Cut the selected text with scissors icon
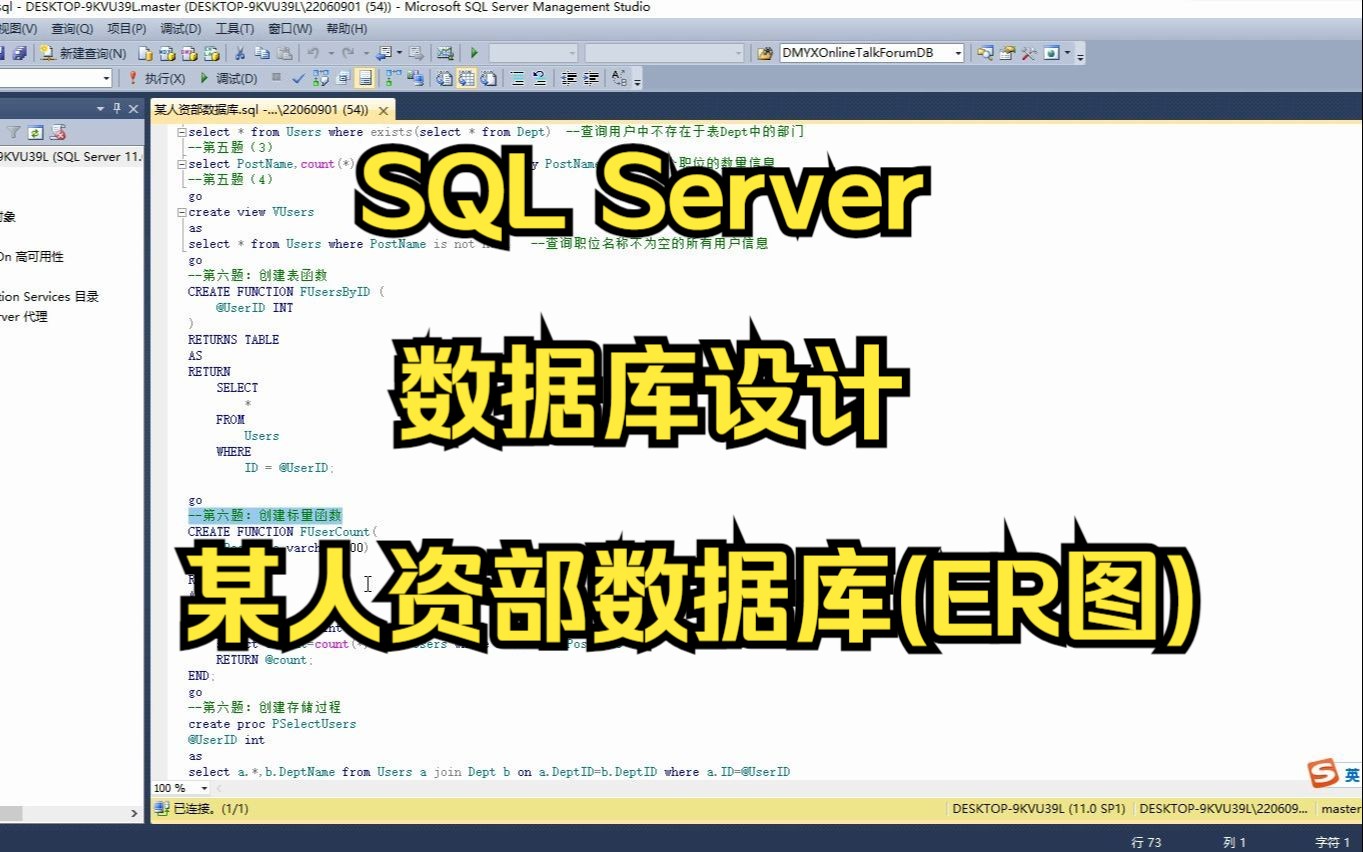The width and height of the screenshot is (1363, 852). coord(240,53)
